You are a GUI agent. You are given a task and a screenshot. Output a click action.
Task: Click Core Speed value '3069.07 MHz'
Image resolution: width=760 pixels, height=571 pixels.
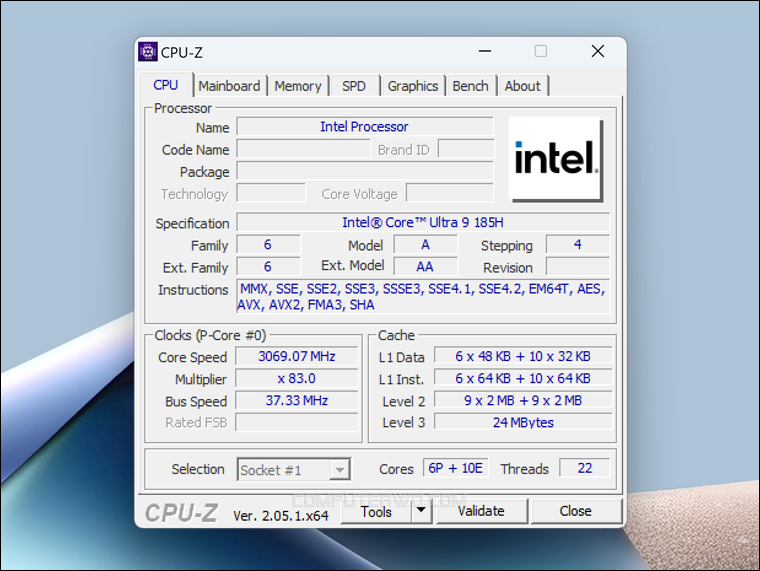click(297, 357)
